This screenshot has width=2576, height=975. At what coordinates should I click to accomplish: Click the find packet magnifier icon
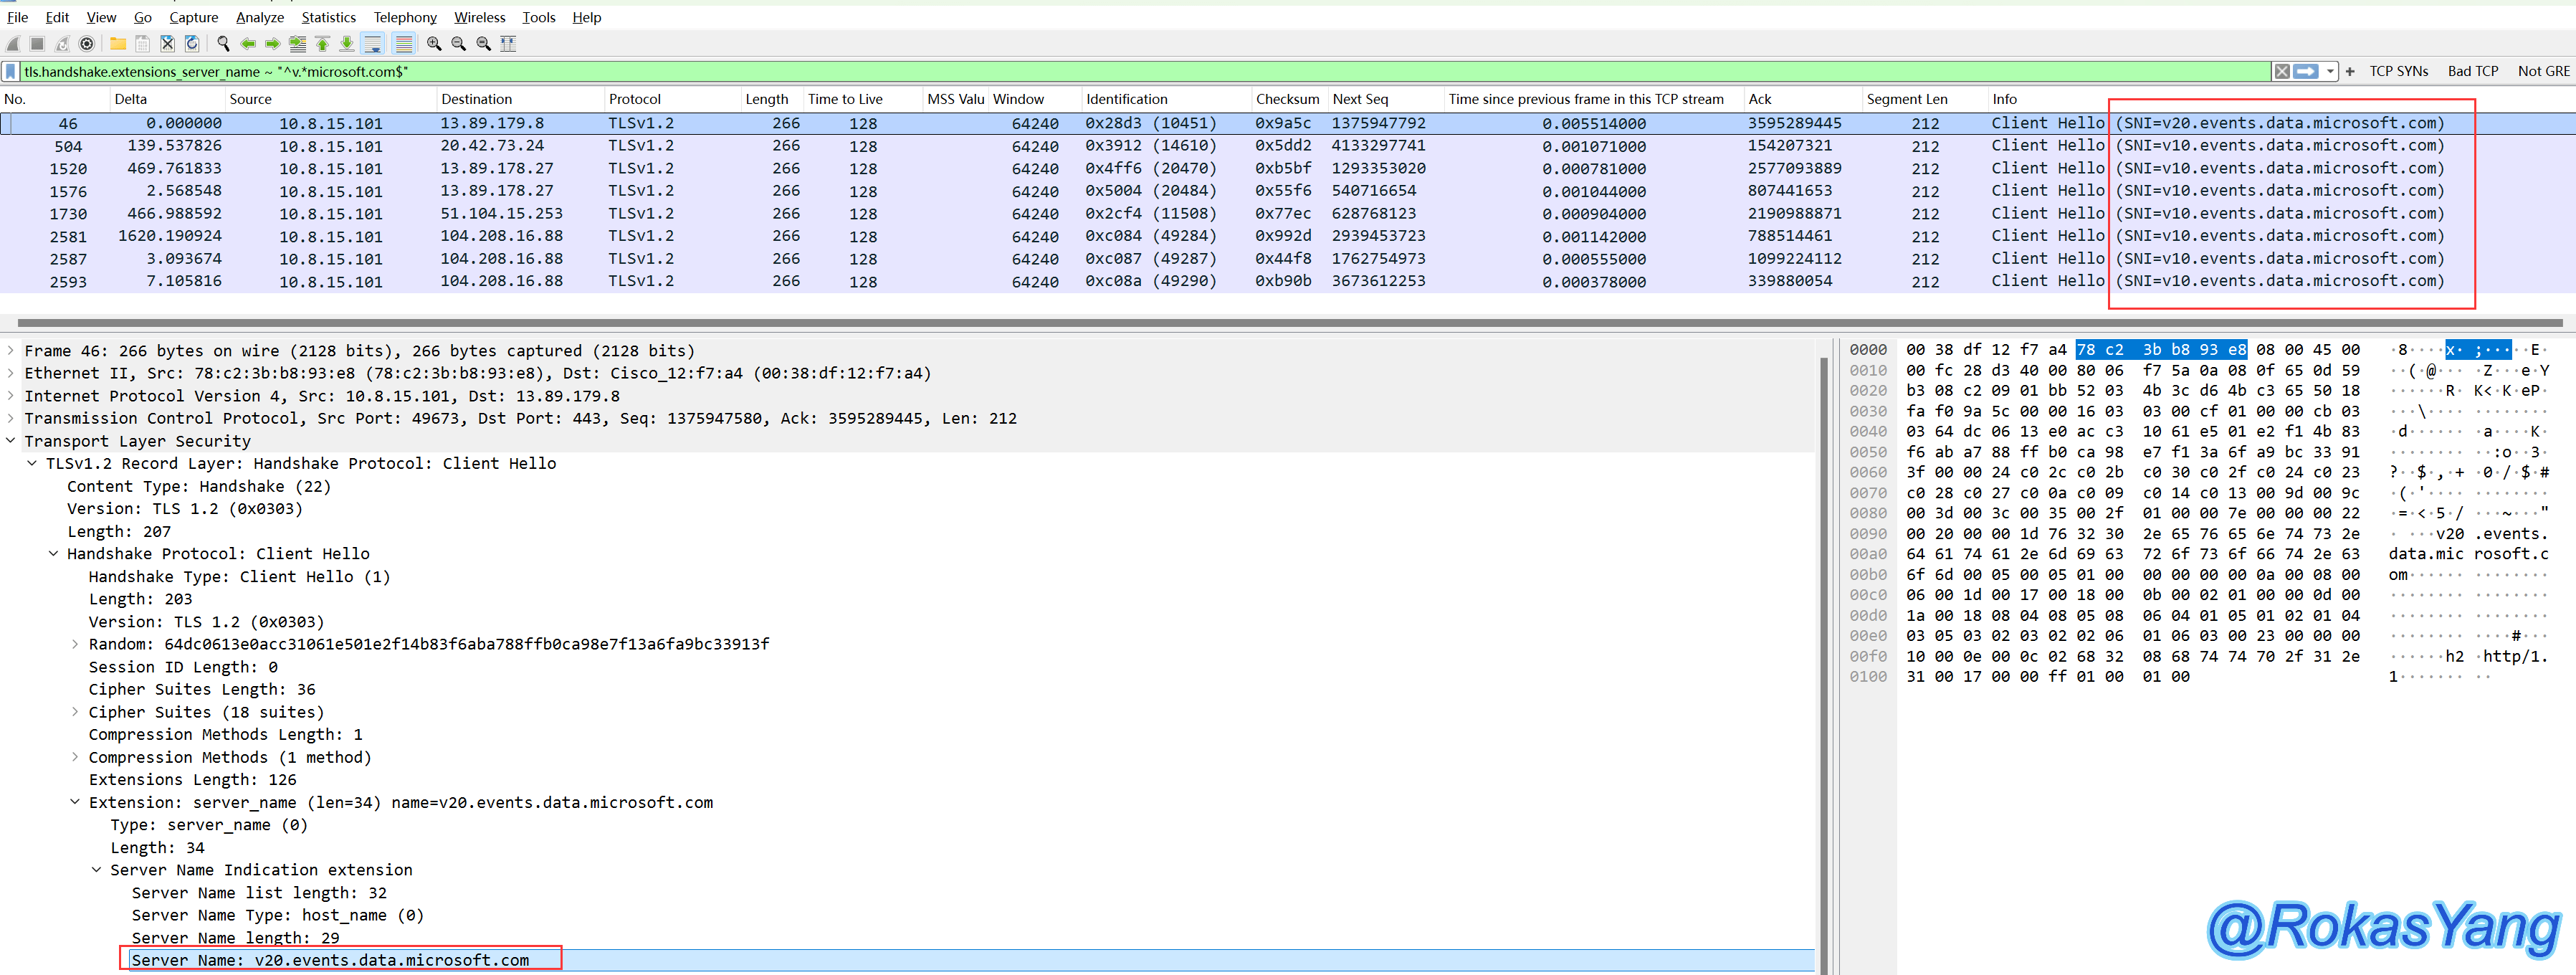[223, 43]
